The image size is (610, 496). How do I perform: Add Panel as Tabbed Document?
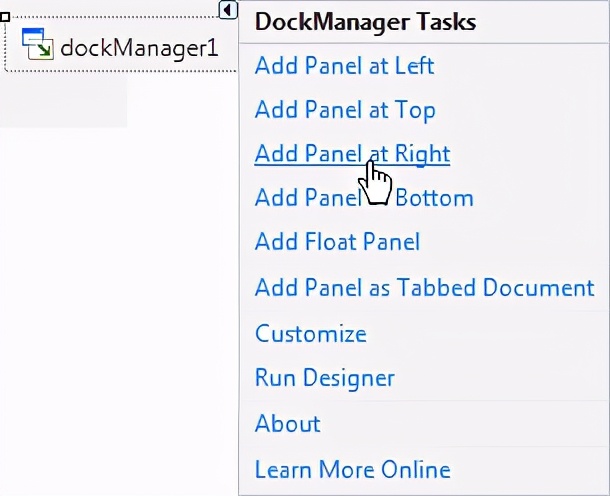(424, 288)
